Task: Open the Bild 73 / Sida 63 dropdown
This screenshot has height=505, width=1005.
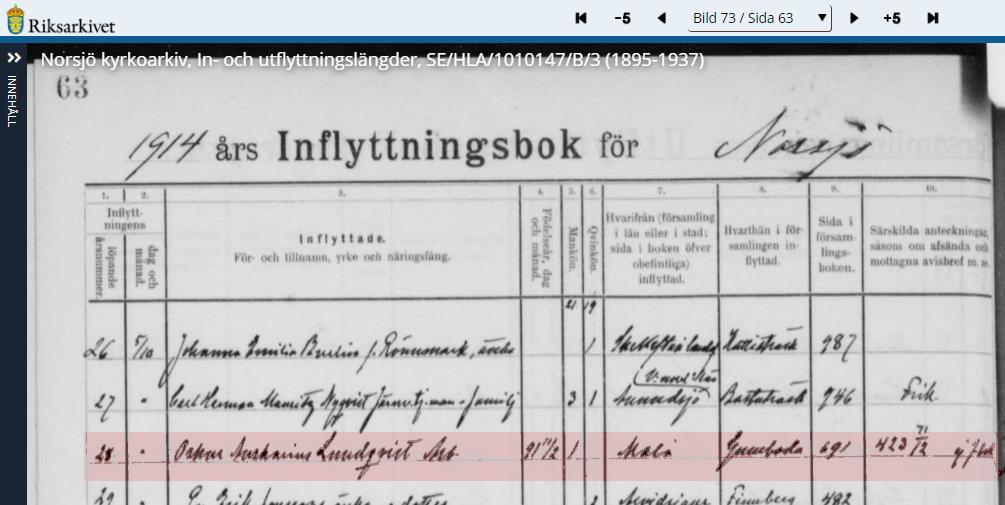Action: click(x=760, y=18)
